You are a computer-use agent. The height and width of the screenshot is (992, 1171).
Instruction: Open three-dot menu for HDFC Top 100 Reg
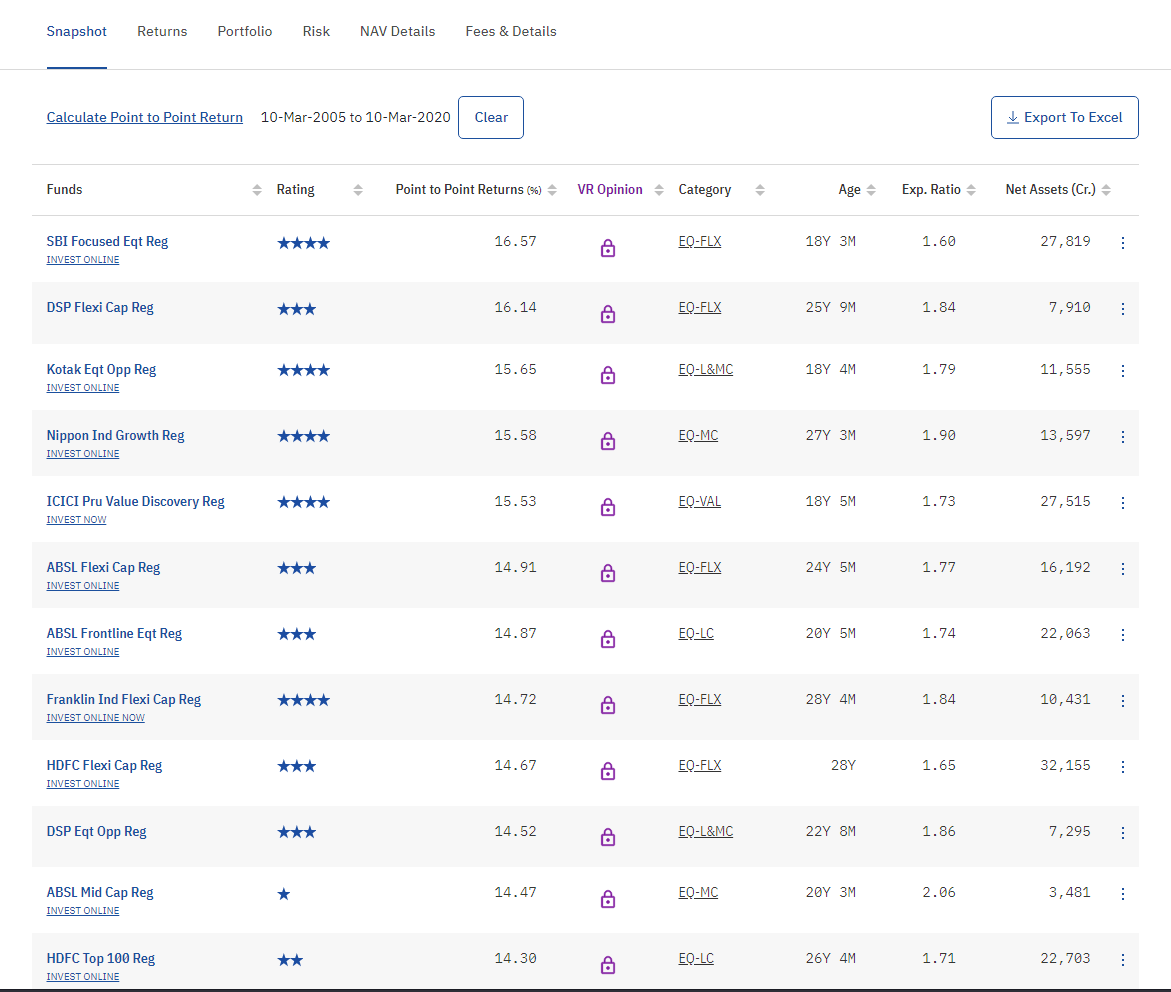[1122, 960]
